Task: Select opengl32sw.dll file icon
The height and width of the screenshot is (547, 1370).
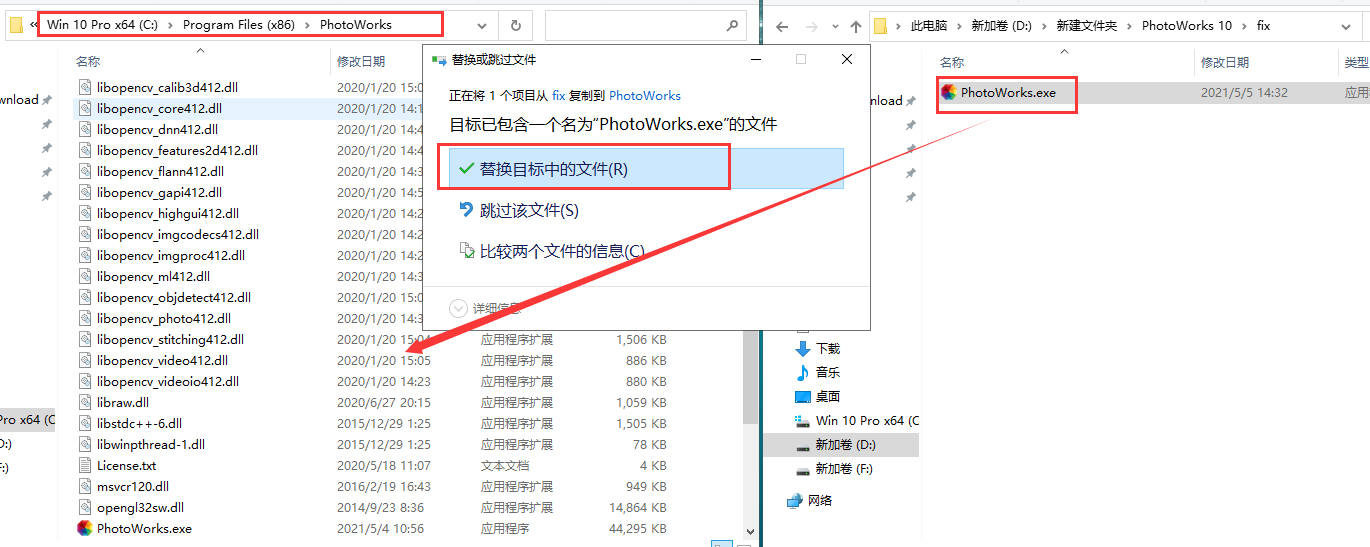Action: tap(85, 507)
